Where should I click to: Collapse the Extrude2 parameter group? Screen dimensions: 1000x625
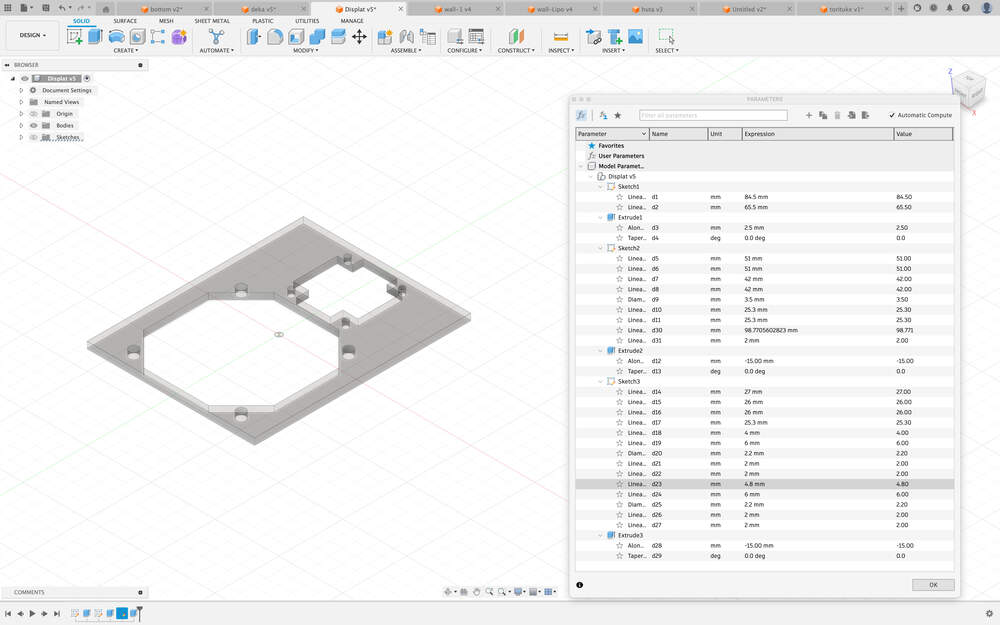pos(600,351)
